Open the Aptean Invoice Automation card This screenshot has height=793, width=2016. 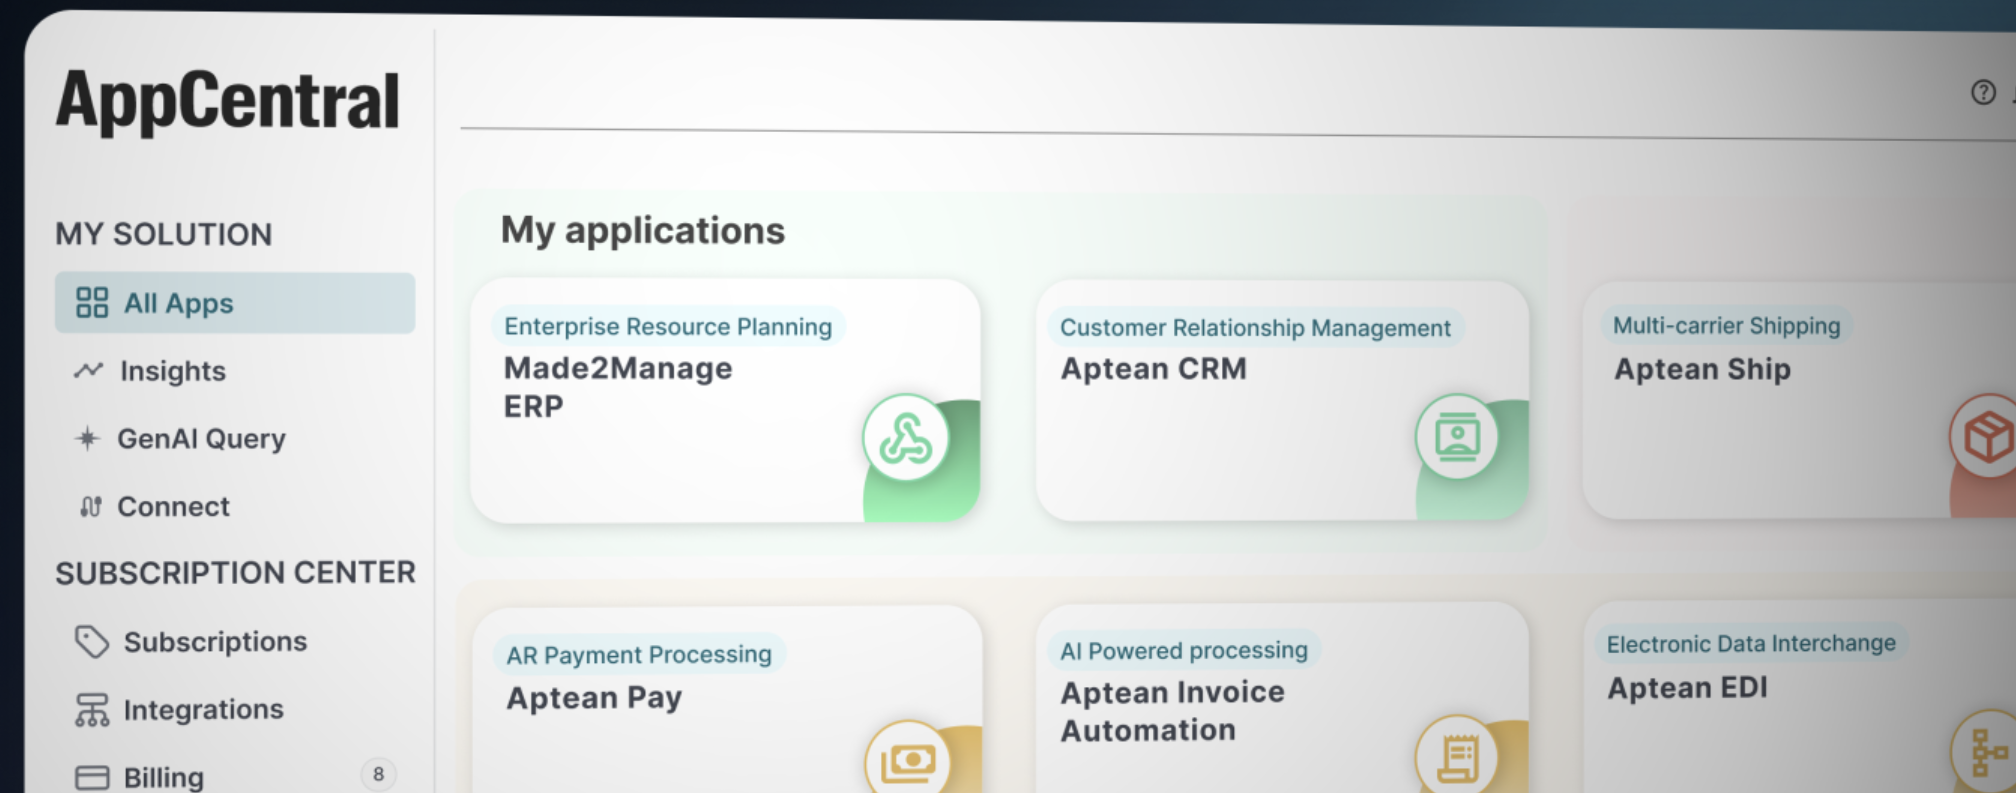click(1282, 698)
